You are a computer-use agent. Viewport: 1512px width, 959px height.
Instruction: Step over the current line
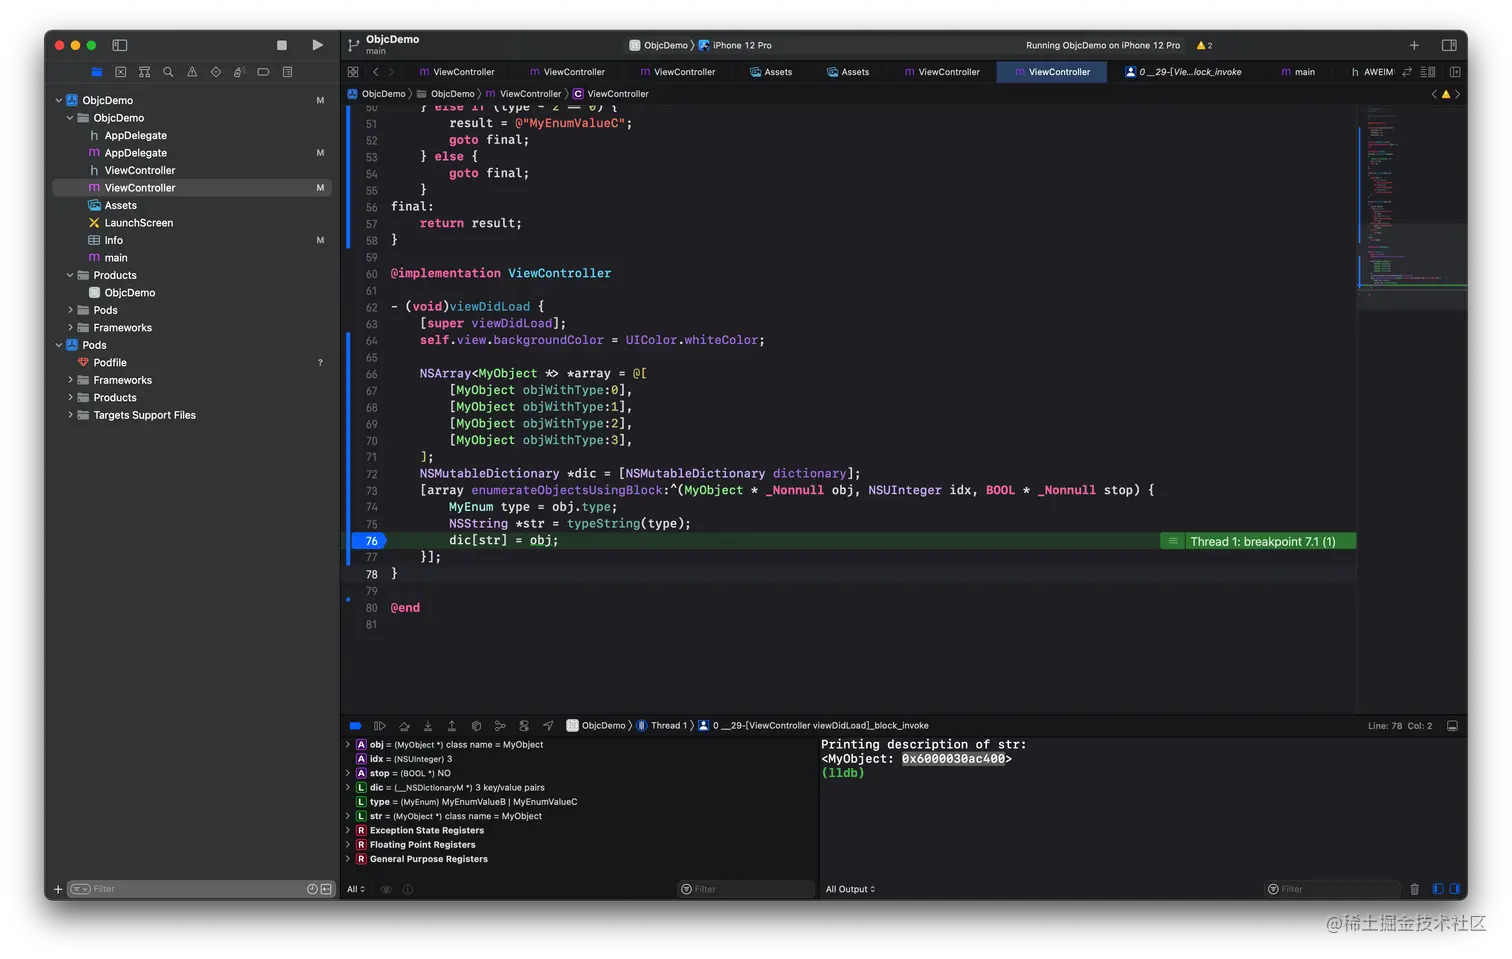404,726
